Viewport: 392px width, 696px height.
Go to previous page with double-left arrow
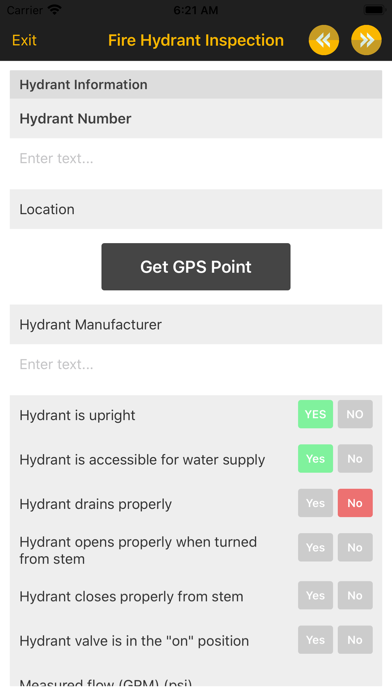click(324, 40)
